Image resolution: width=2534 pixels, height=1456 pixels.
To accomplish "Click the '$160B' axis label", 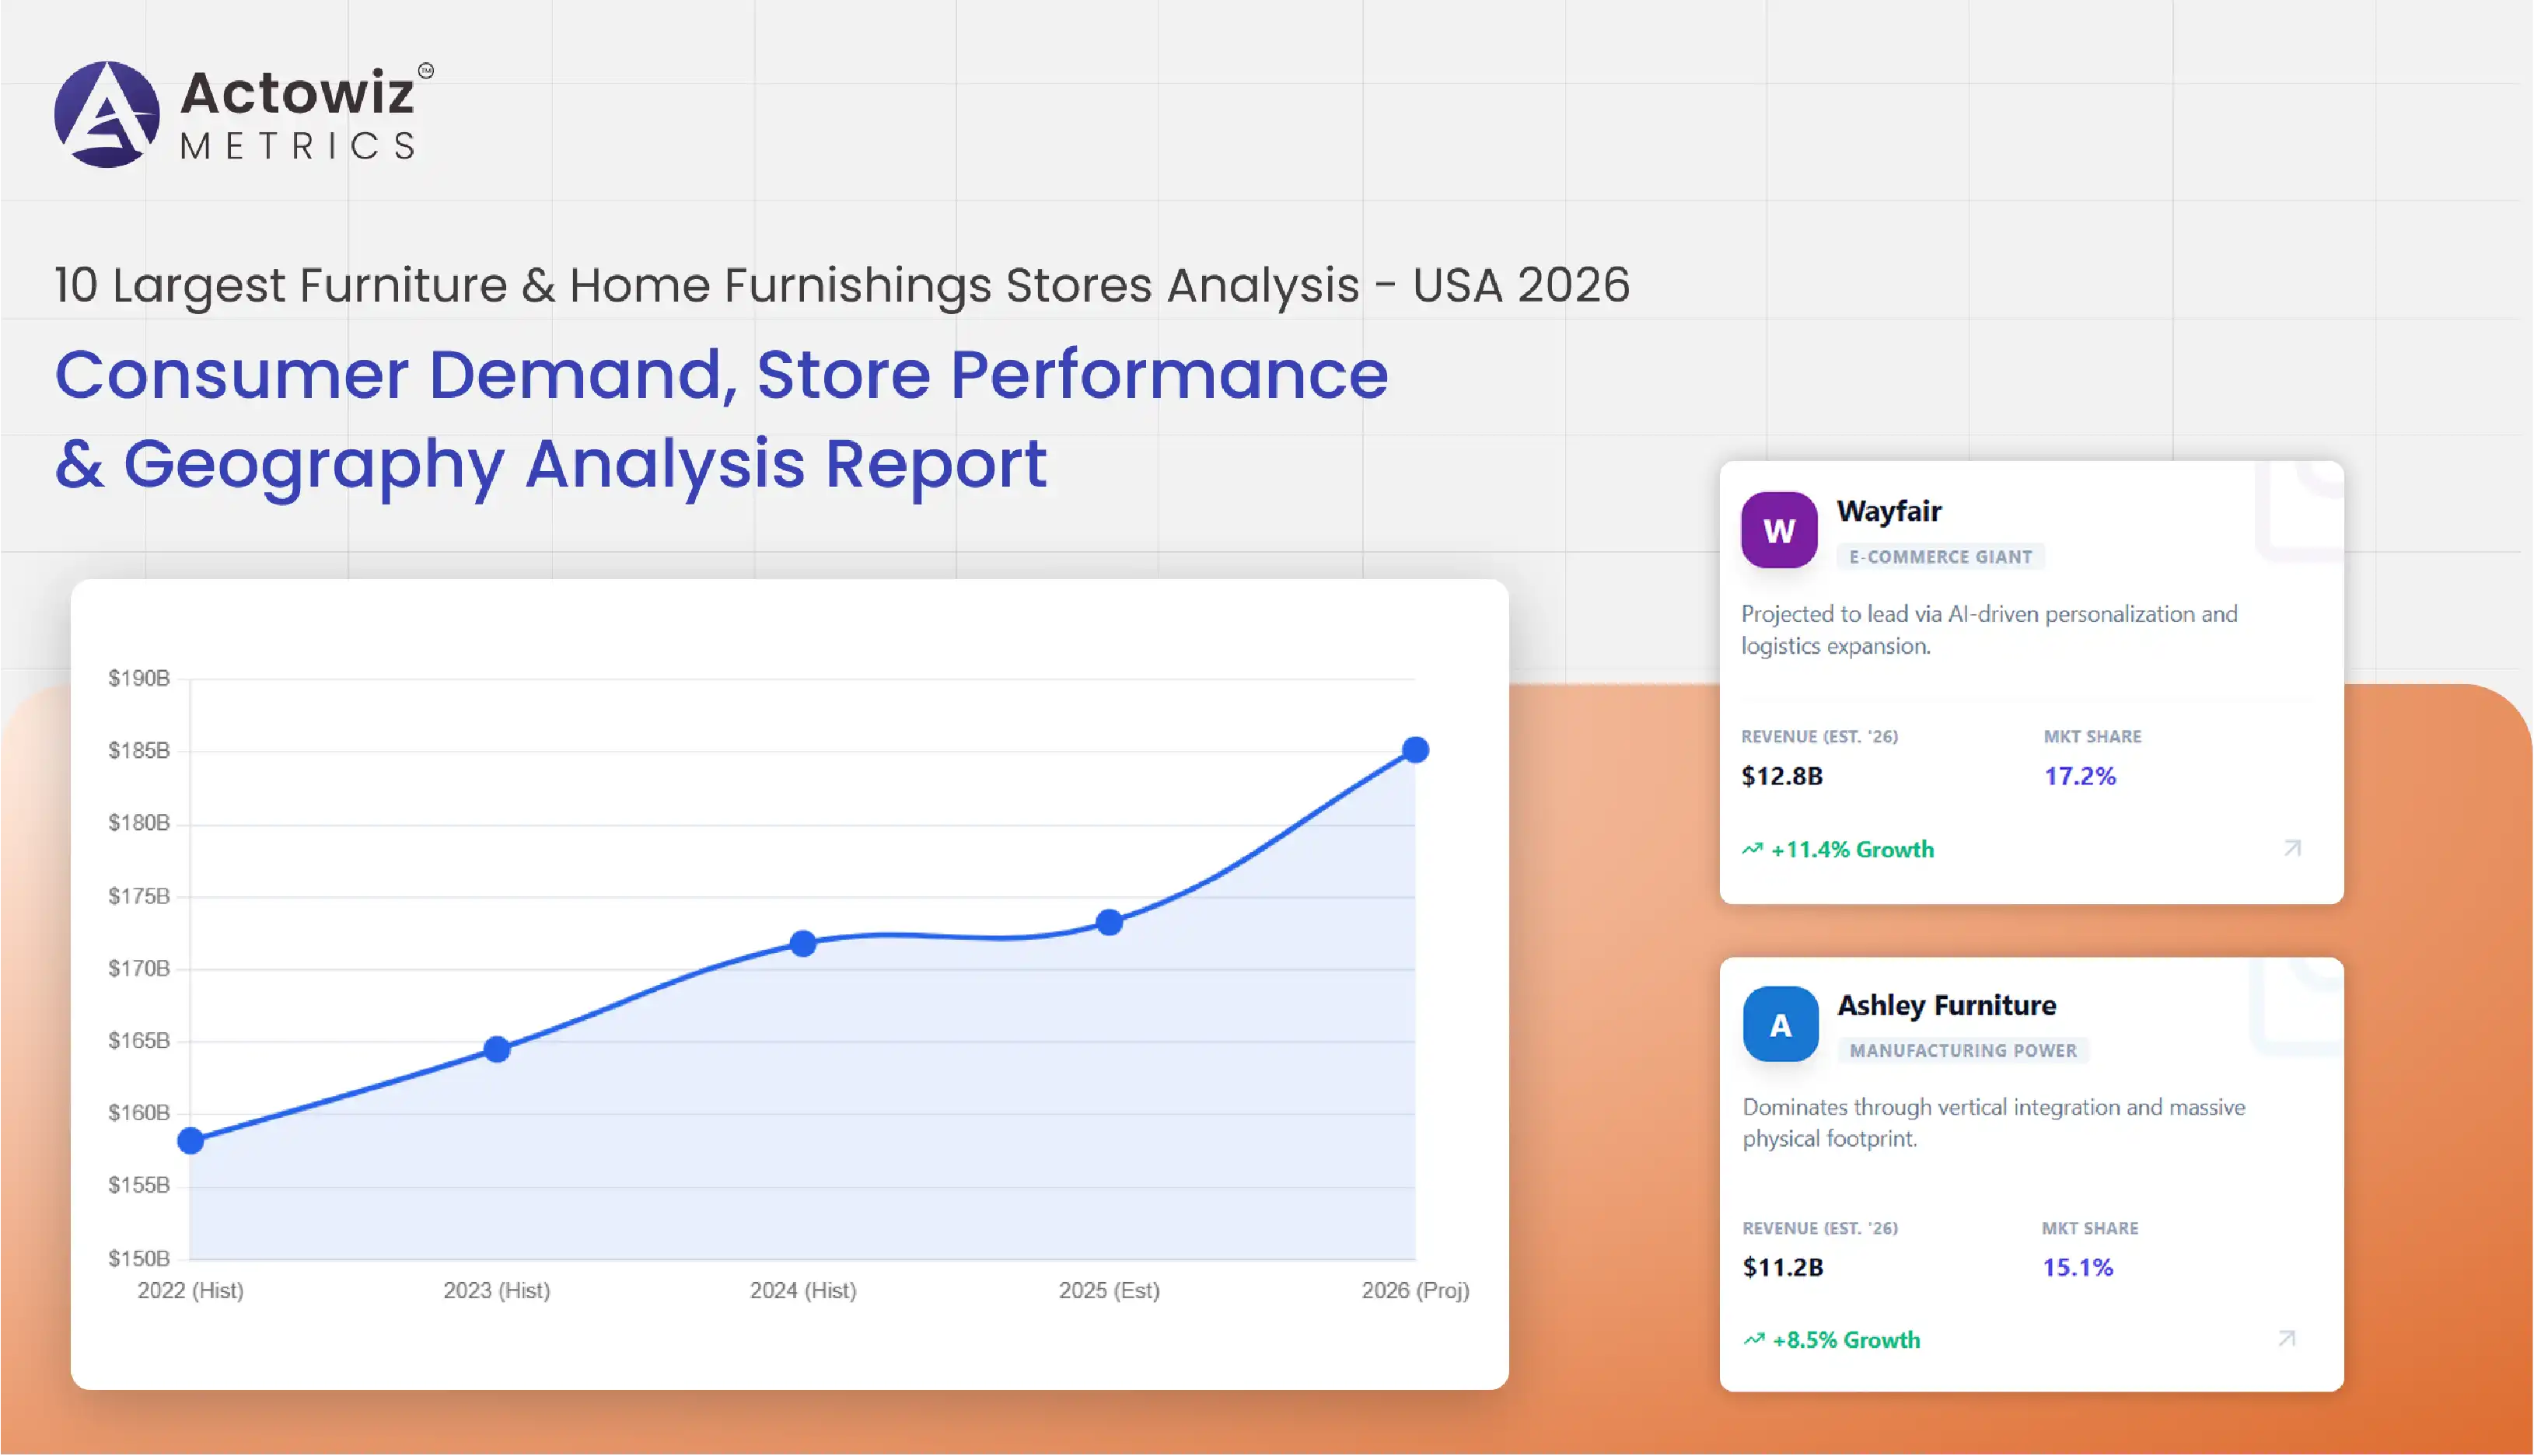I will (x=139, y=1113).
